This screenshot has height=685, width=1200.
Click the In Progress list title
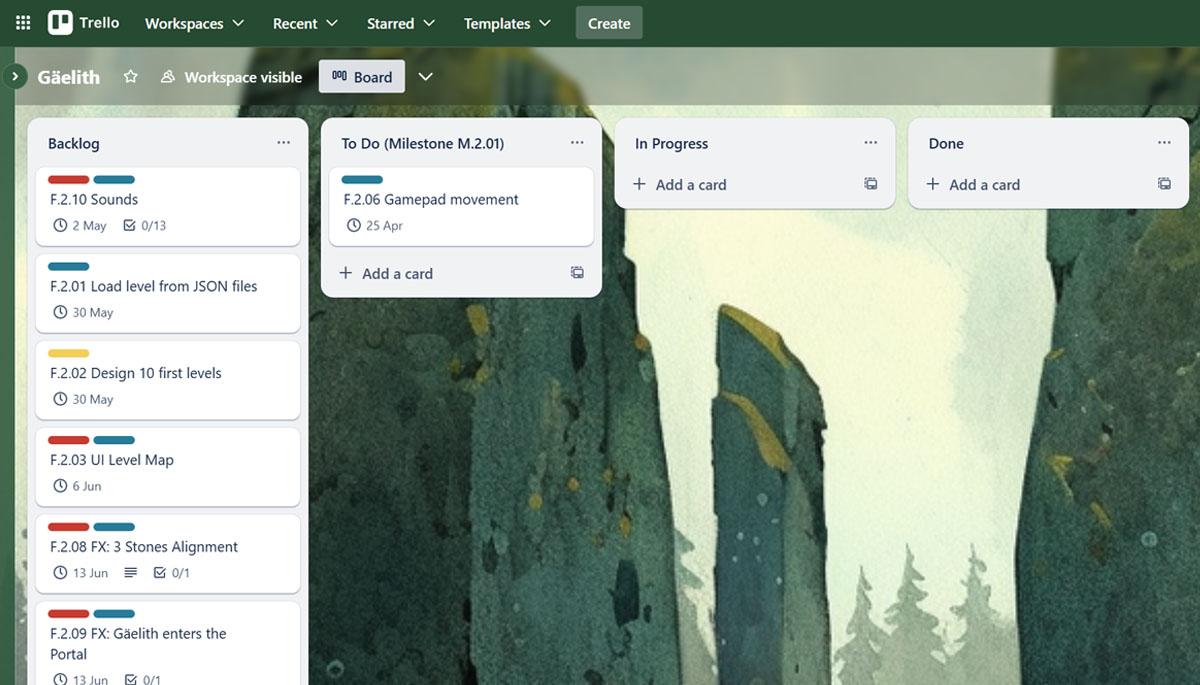coord(672,144)
